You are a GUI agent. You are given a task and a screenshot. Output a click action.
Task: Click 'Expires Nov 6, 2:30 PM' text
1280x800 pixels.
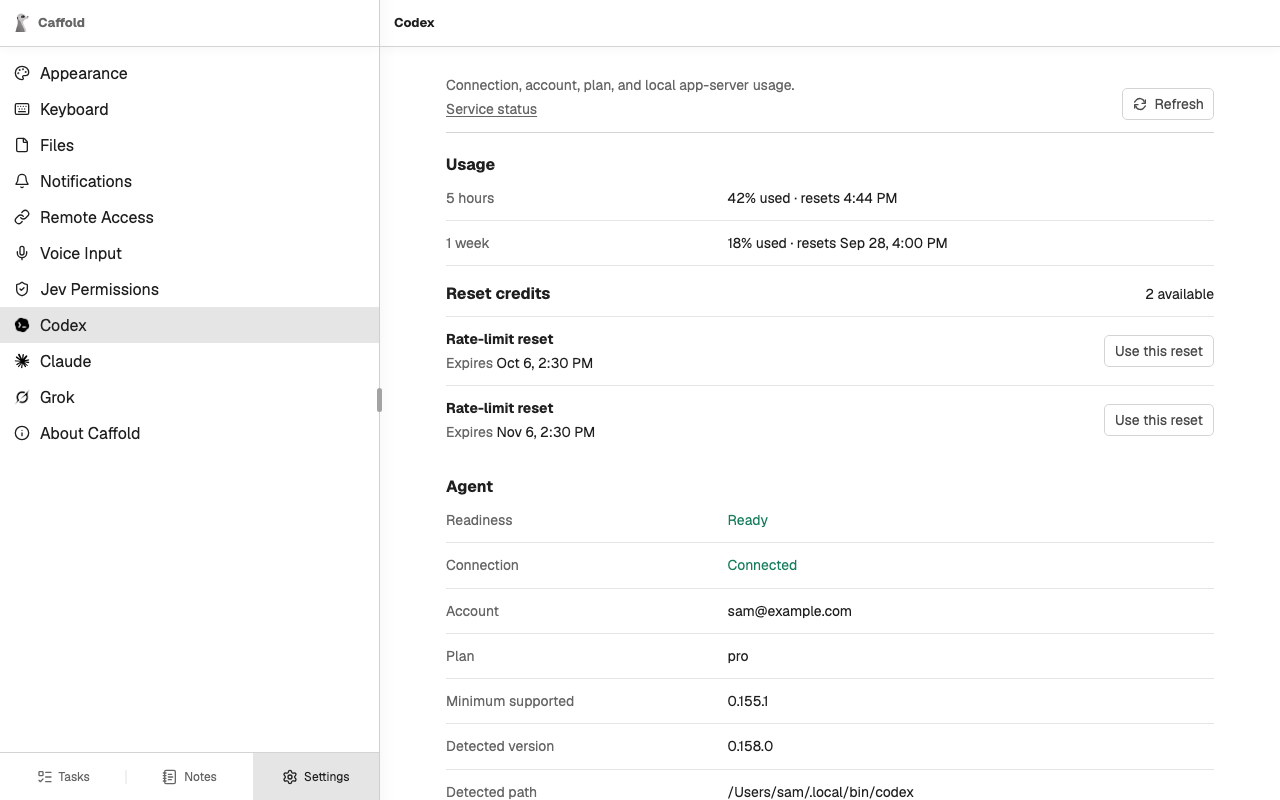(x=520, y=432)
